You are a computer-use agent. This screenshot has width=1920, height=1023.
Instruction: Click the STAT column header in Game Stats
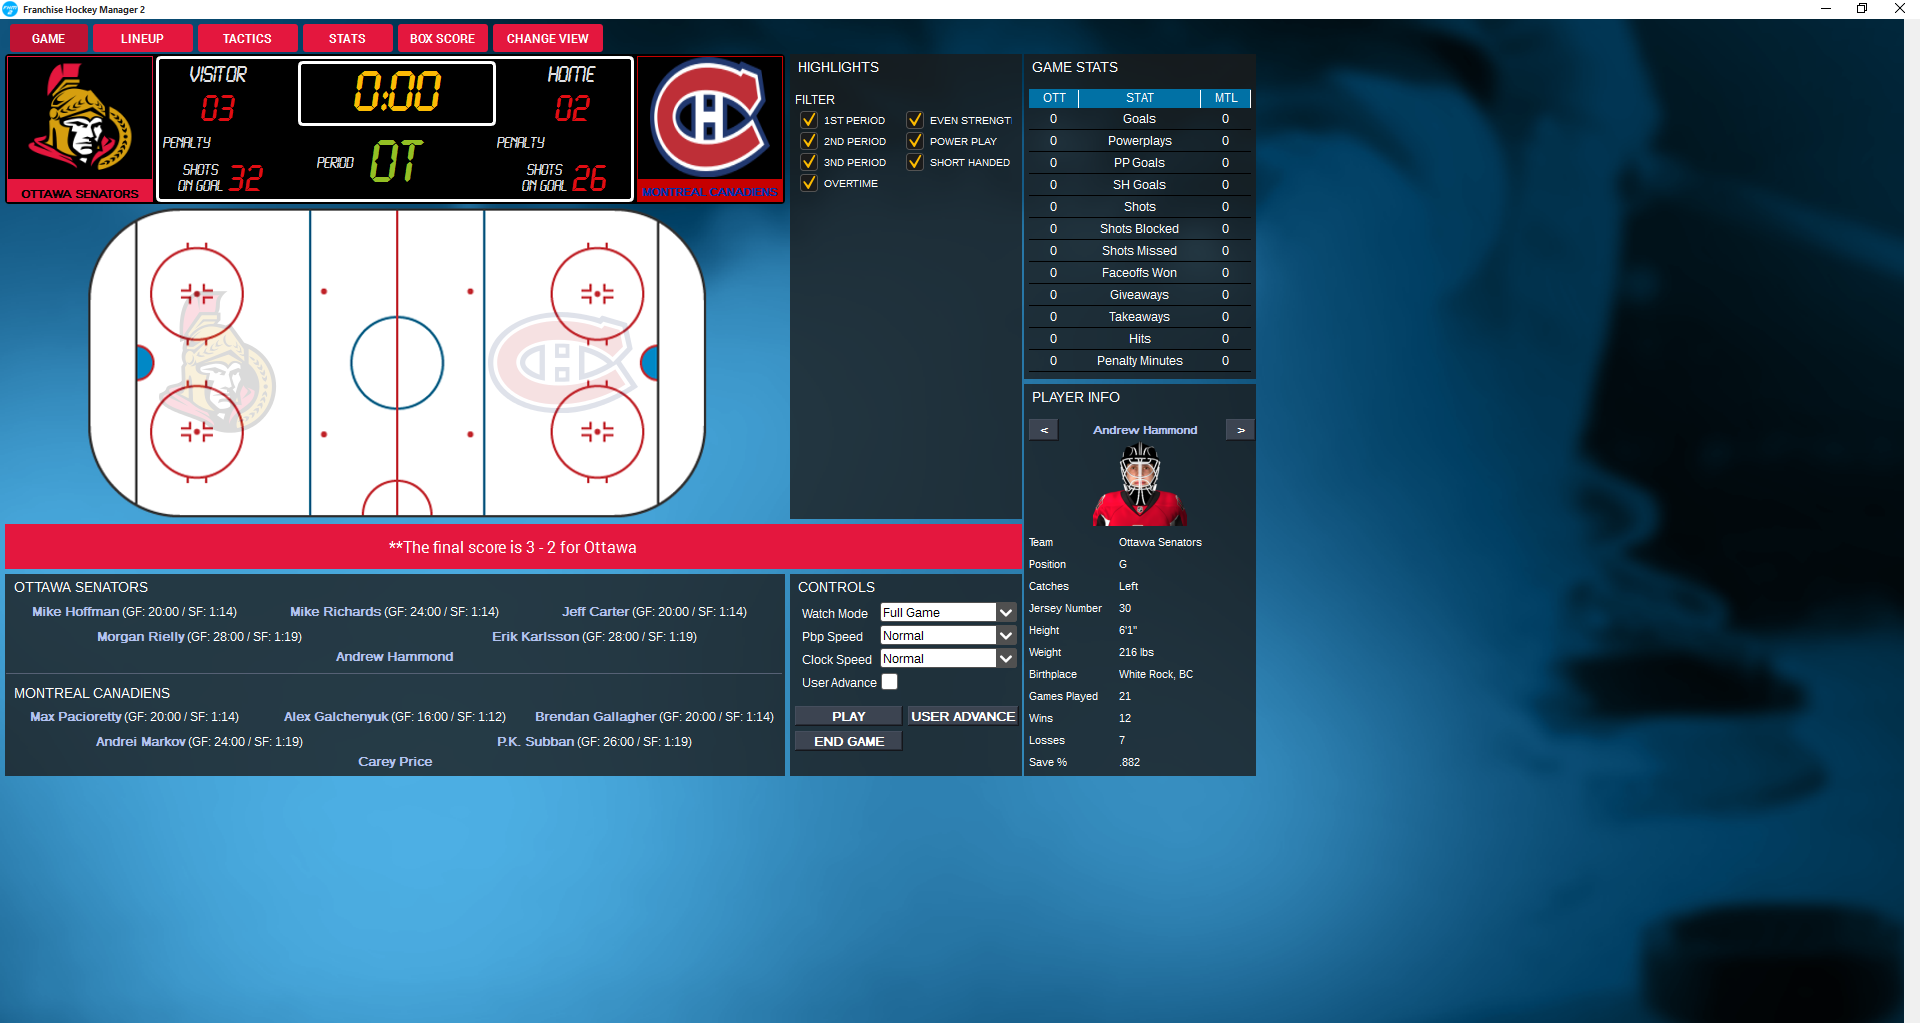(1140, 98)
